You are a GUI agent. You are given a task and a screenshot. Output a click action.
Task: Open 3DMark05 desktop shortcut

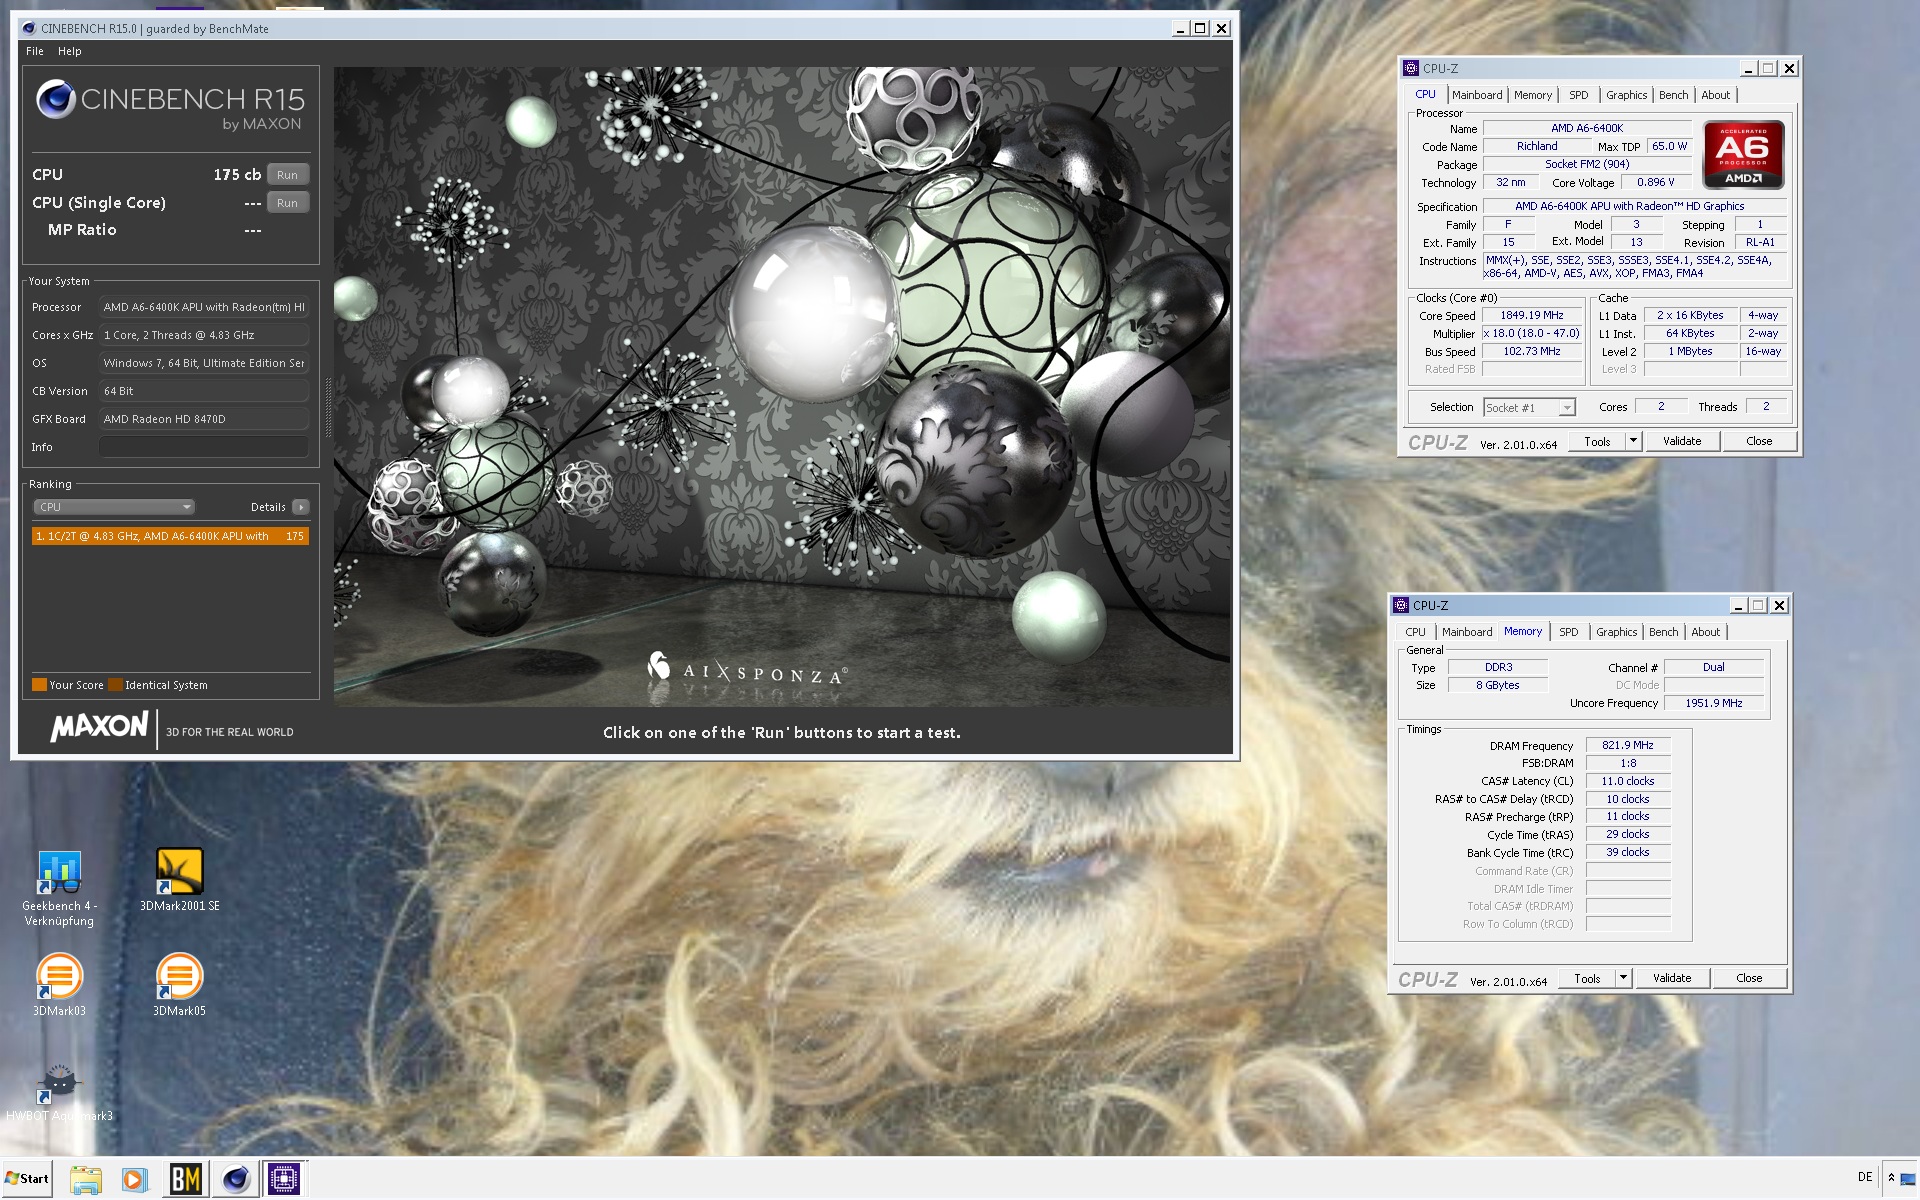[x=180, y=985]
